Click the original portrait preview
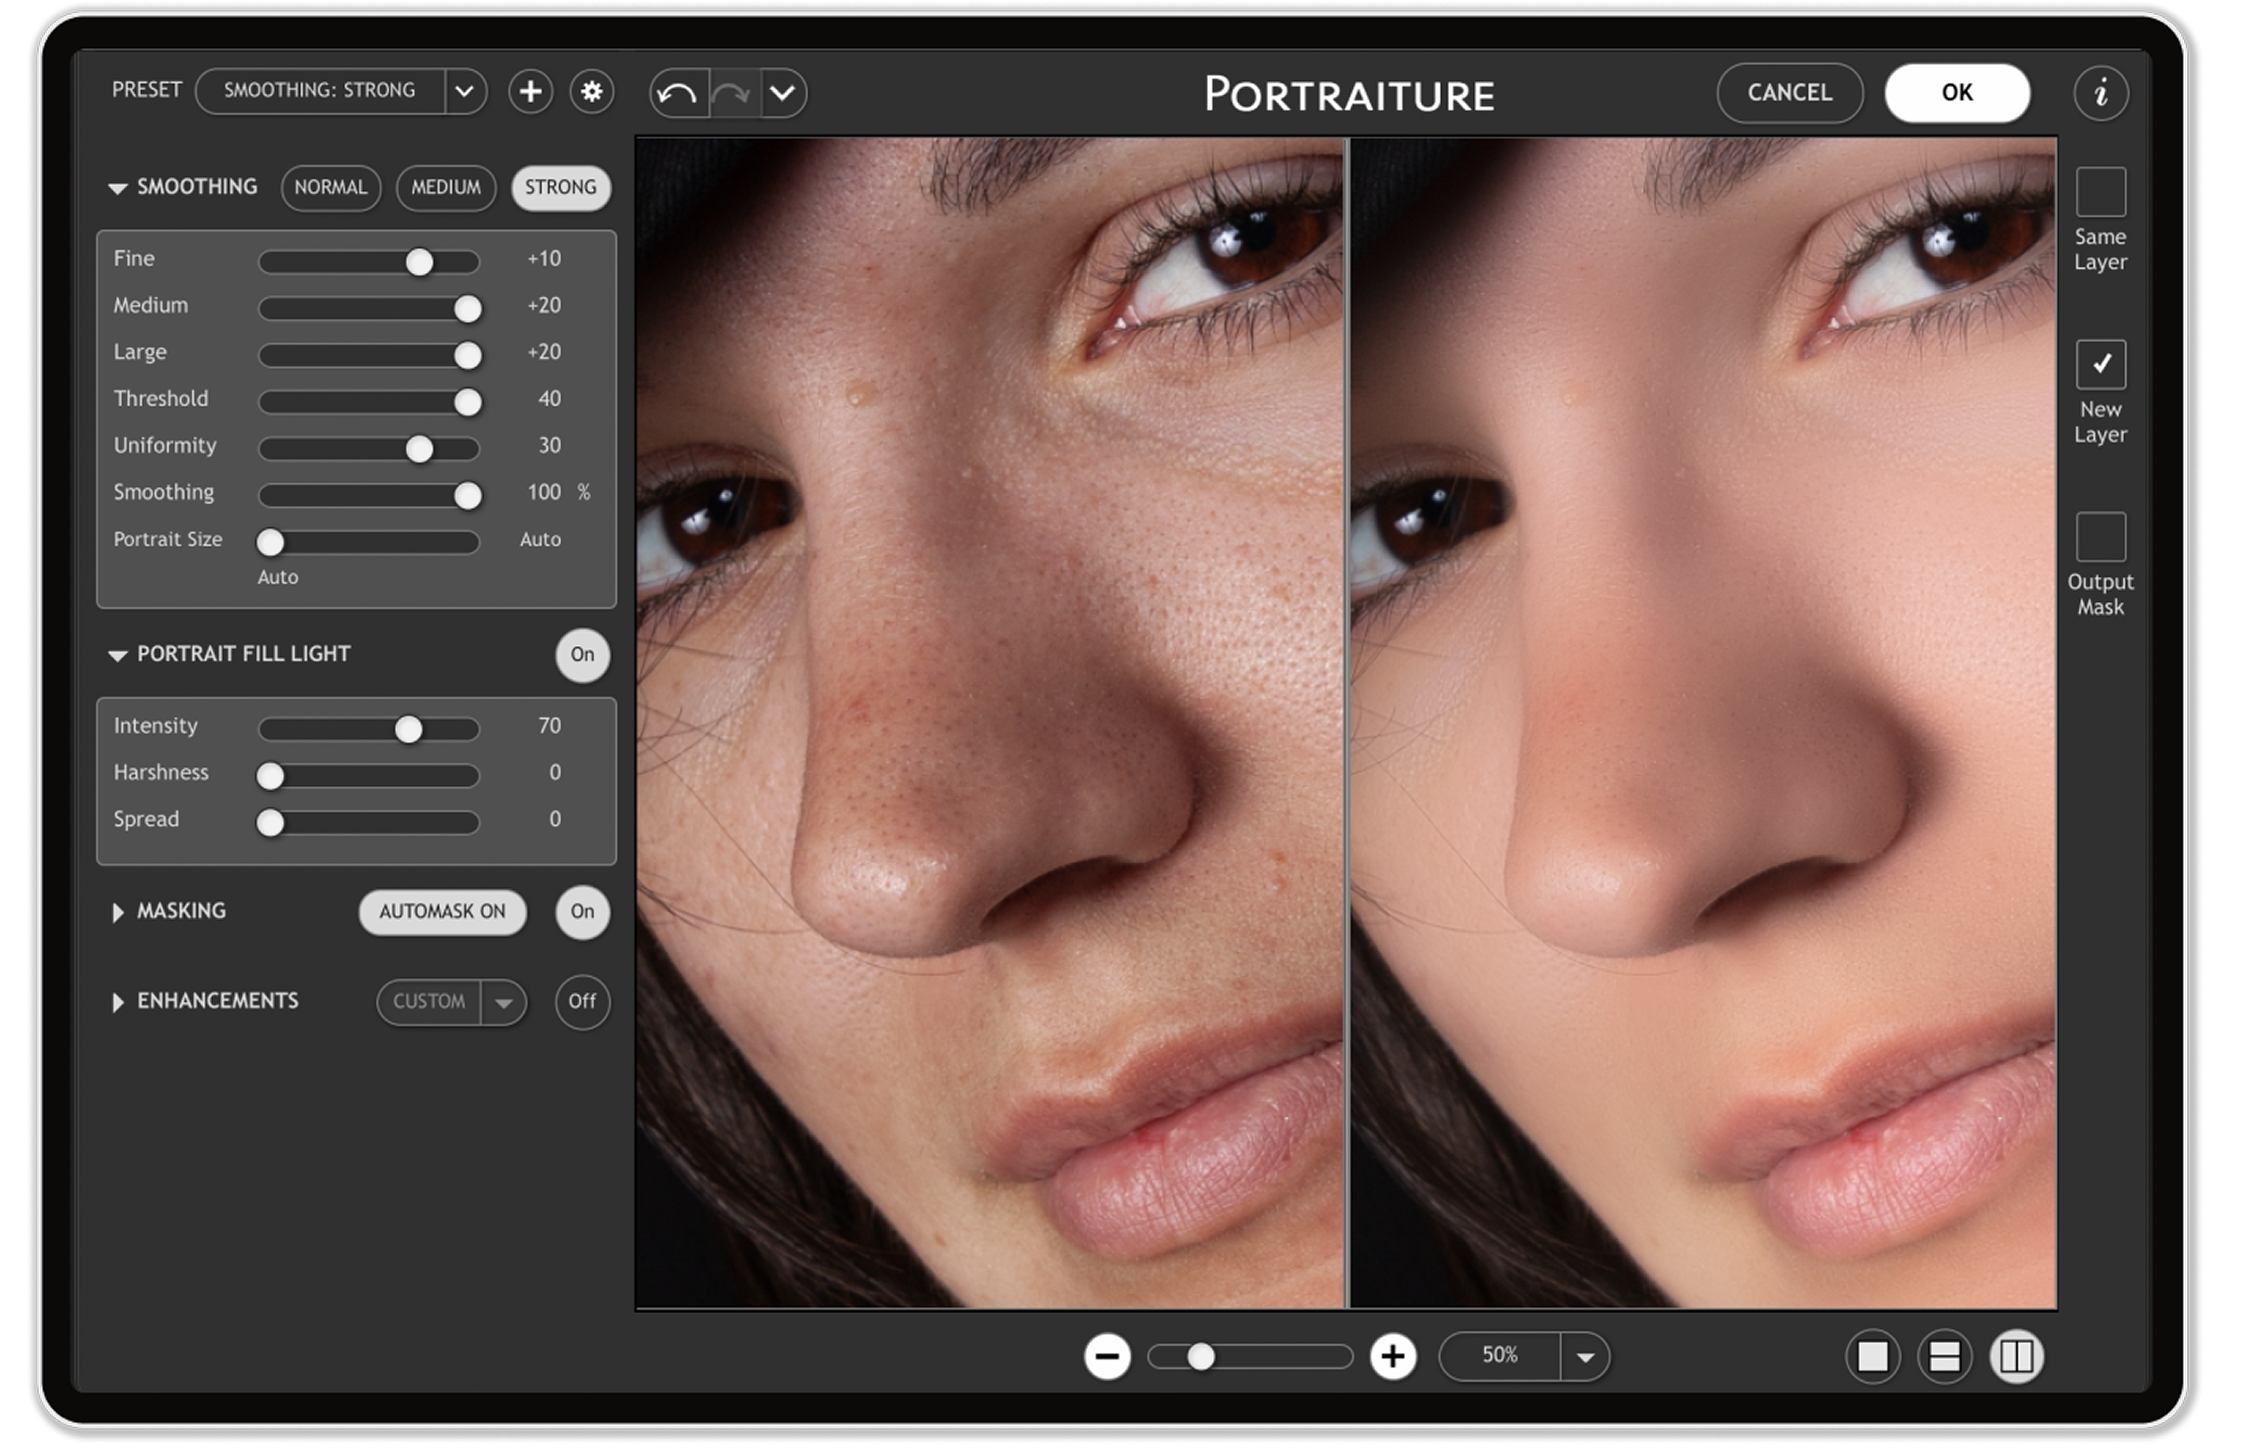2244x1454 pixels. 990,723
